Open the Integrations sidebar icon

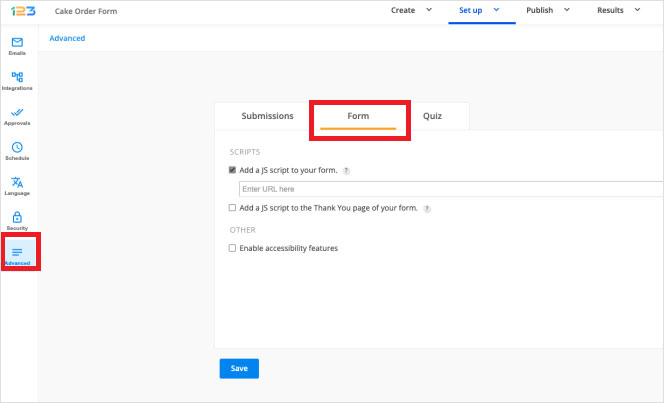(17, 77)
